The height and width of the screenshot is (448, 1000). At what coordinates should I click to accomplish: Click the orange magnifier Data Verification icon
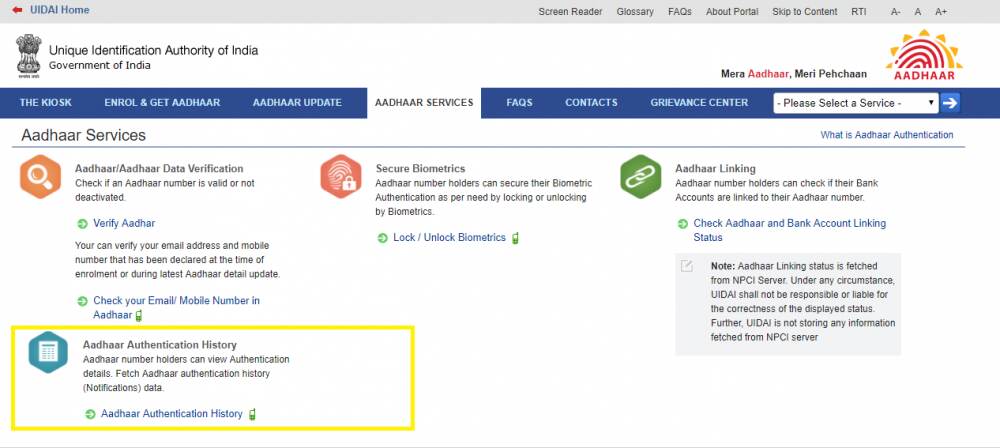point(40,177)
